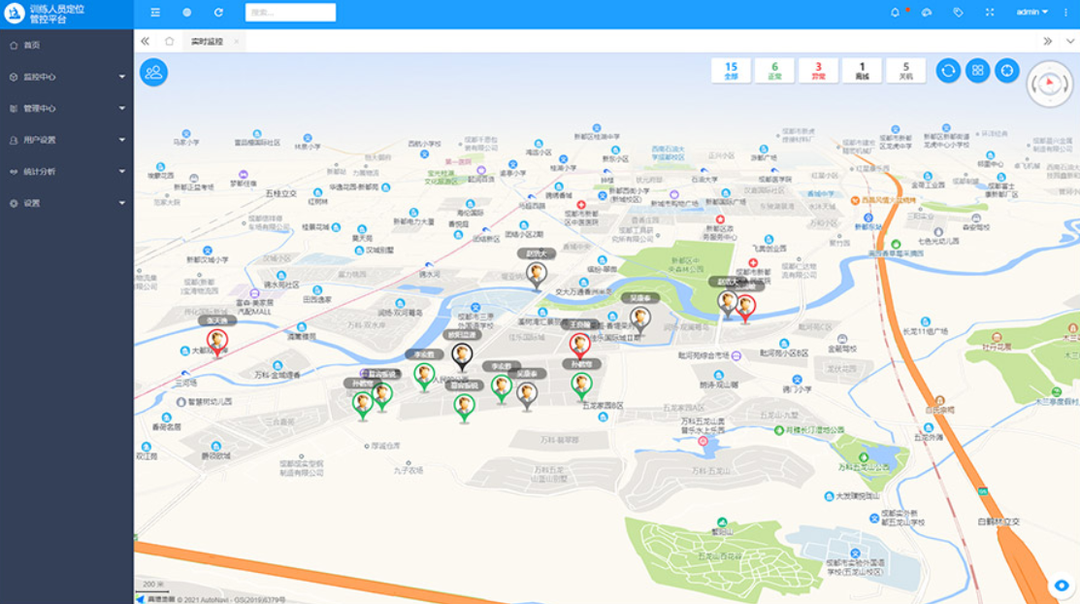Expand the 设置 sidebar menu
The height and width of the screenshot is (604, 1080).
pyautogui.click(x=67, y=203)
